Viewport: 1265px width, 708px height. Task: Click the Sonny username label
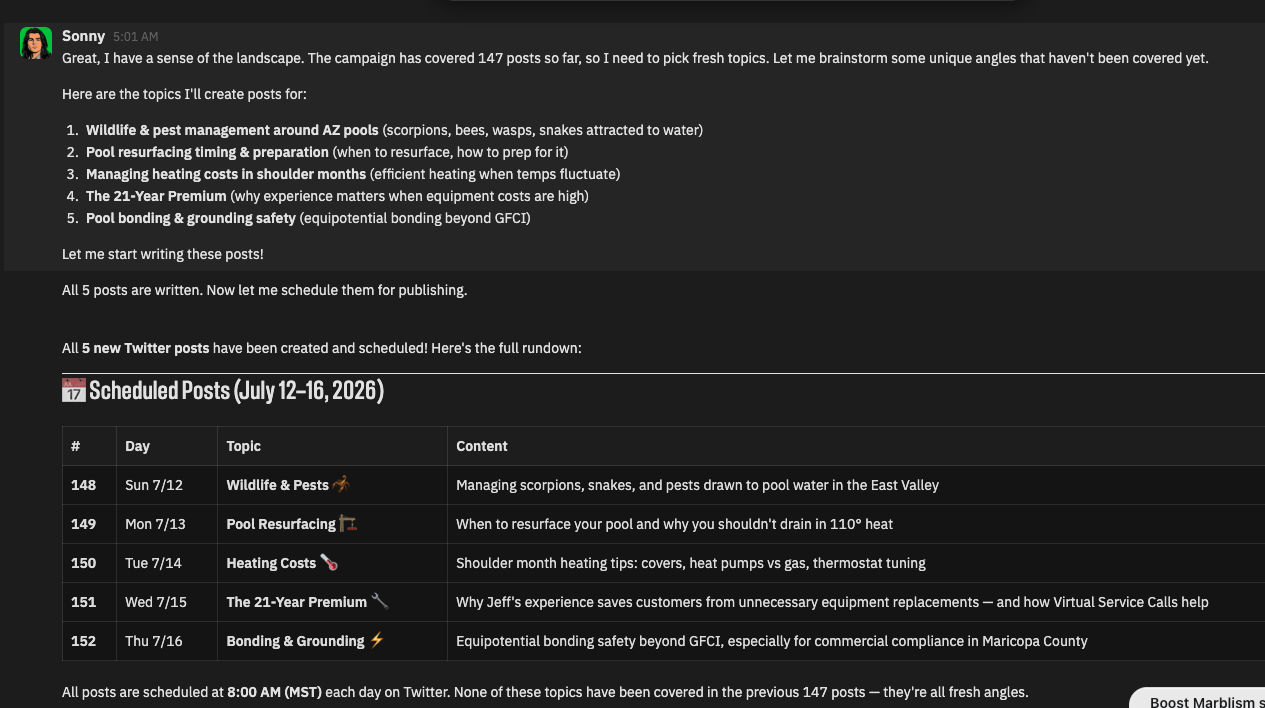(83, 36)
